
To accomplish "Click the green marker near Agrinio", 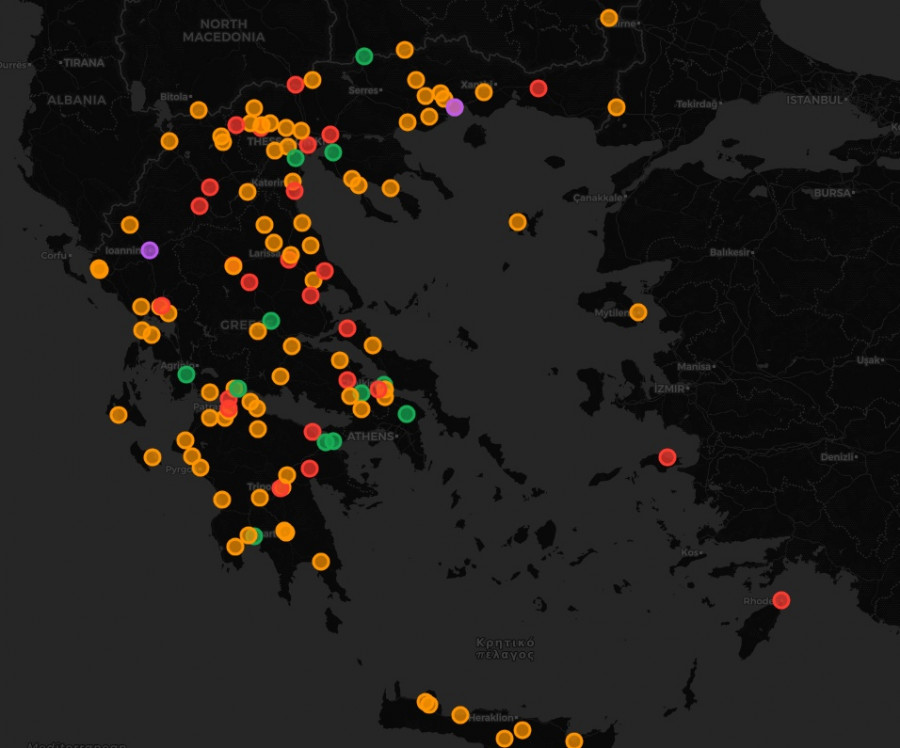I will tap(186, 374).
